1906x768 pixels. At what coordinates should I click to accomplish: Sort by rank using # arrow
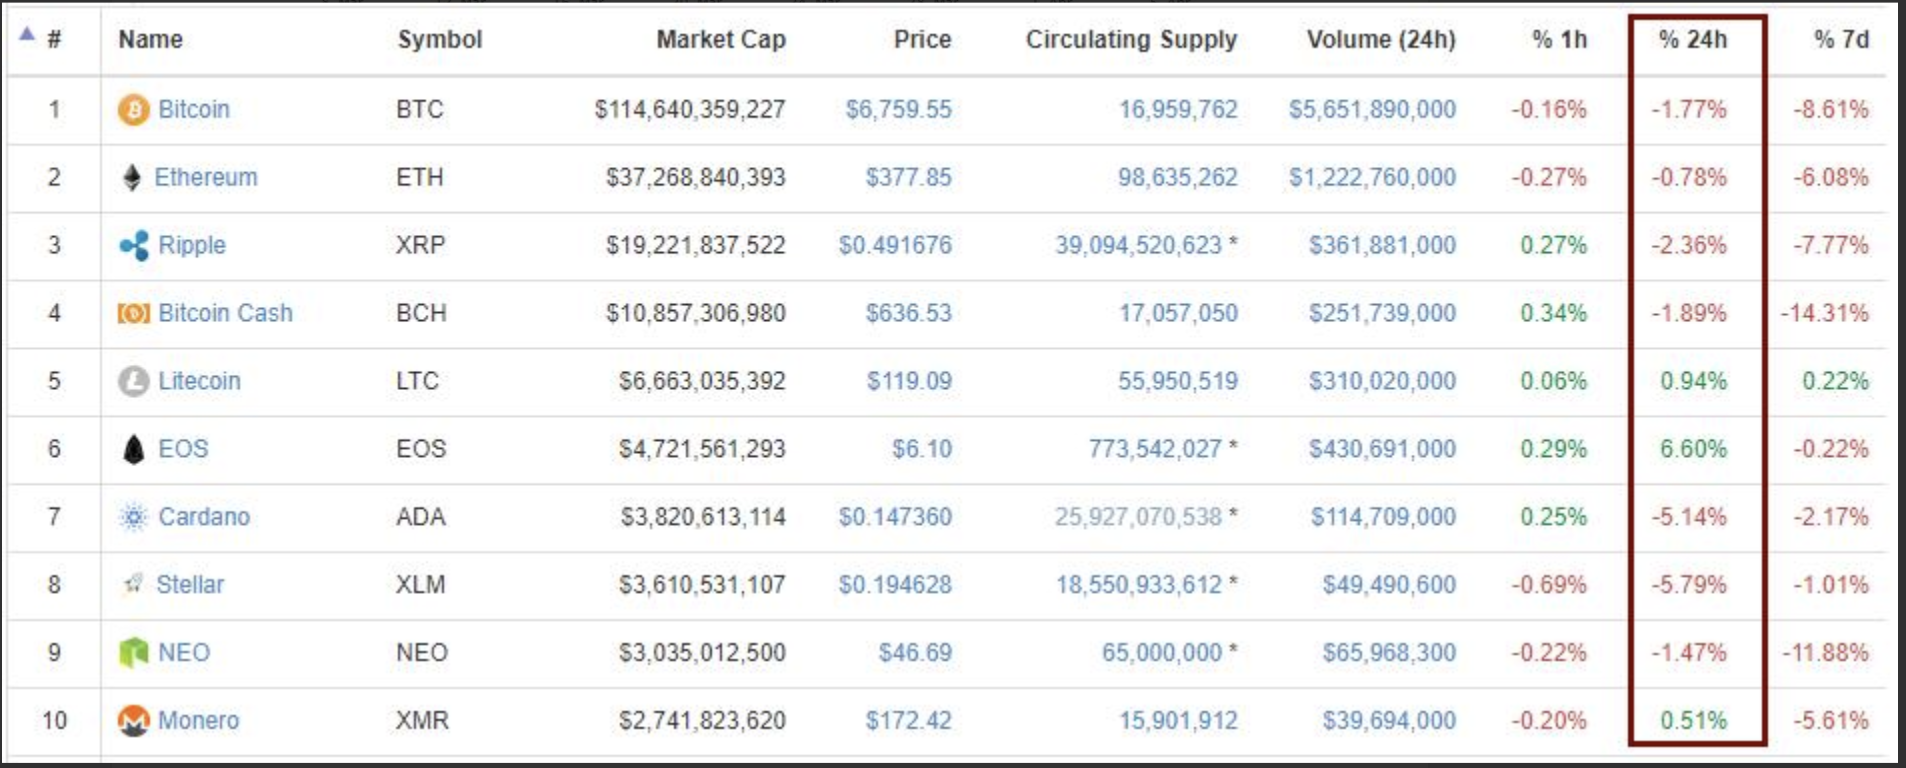(x=27, y=35)
